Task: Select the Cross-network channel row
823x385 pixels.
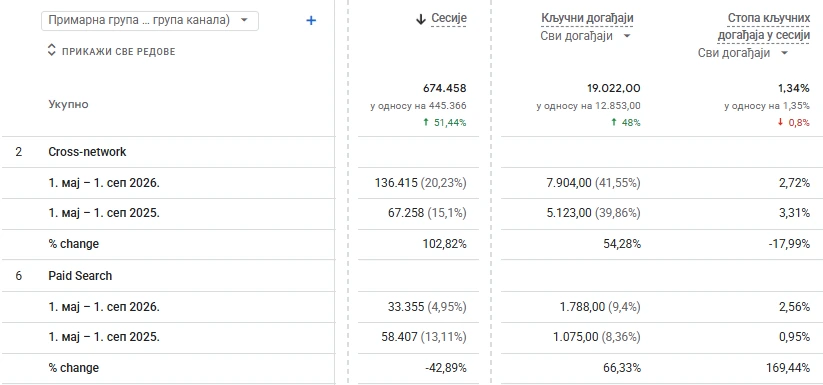Action: (87, 152)
